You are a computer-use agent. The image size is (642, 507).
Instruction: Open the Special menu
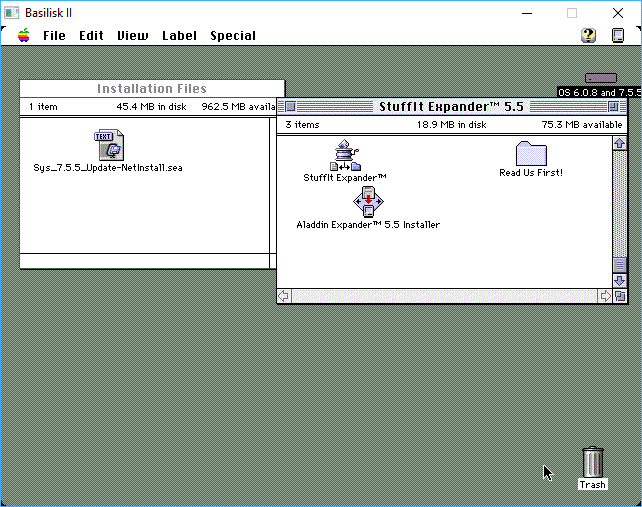pos(233,36)
